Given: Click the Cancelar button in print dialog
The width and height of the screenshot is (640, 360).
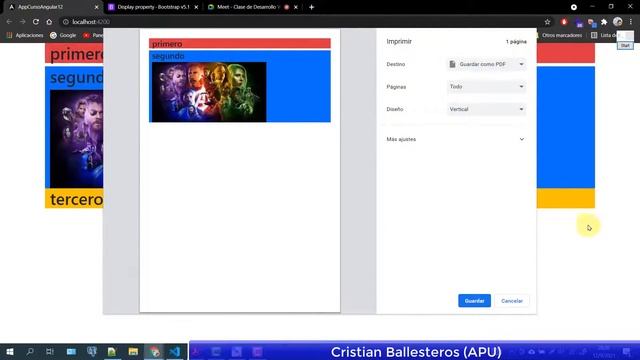Looking at the screenshot, I should coord(512,301).
